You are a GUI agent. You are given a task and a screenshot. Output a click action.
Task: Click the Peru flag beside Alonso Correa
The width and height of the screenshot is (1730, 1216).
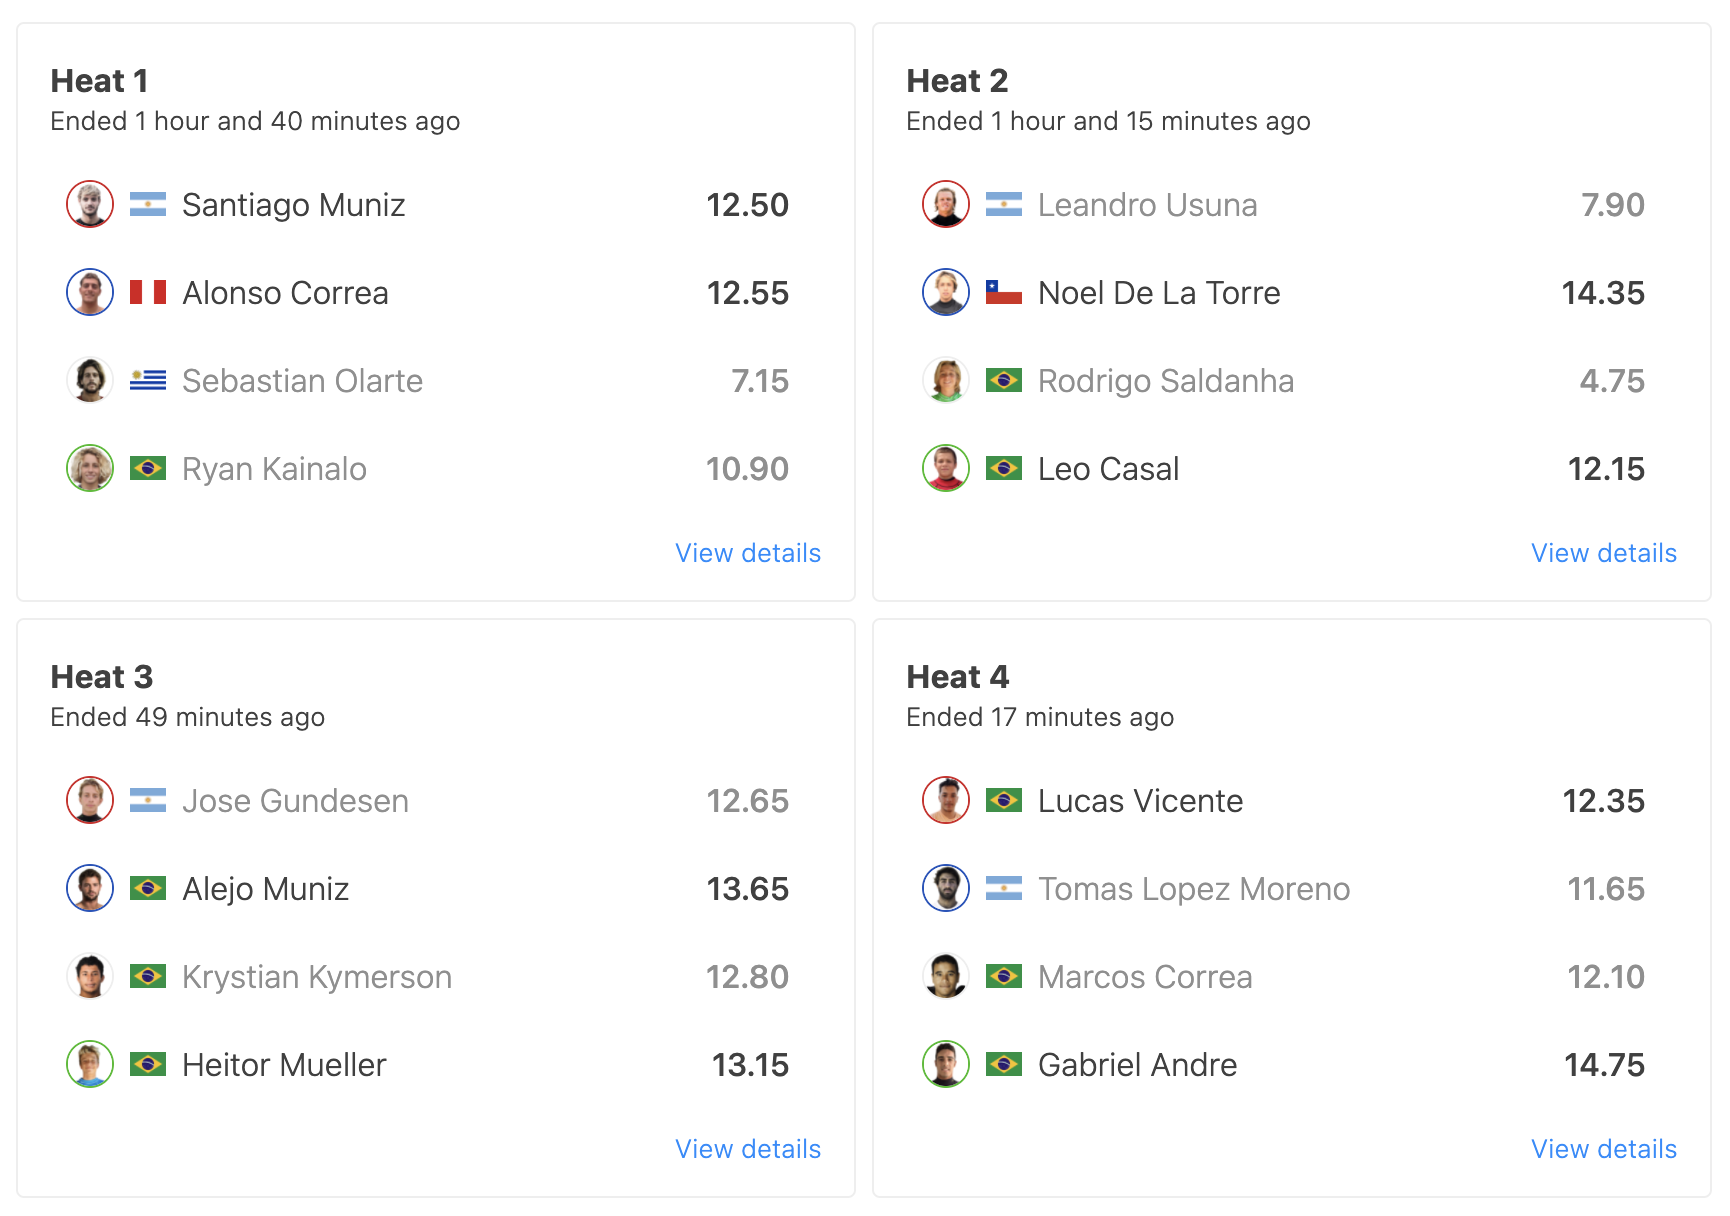pos(148,293)
